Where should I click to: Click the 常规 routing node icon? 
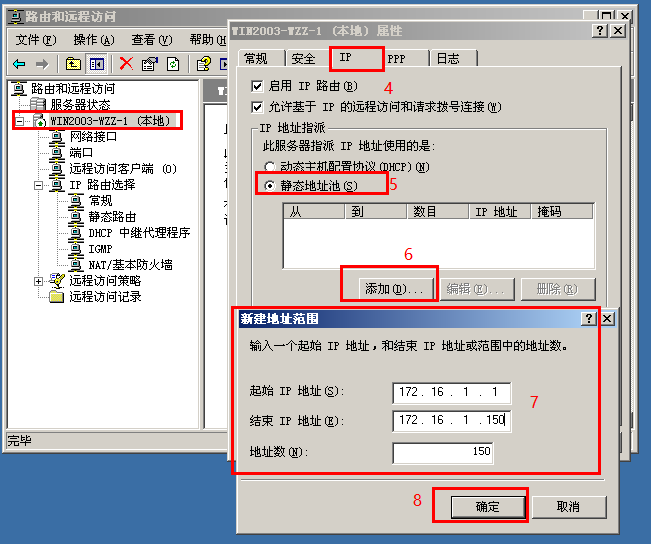pos(76,201)
